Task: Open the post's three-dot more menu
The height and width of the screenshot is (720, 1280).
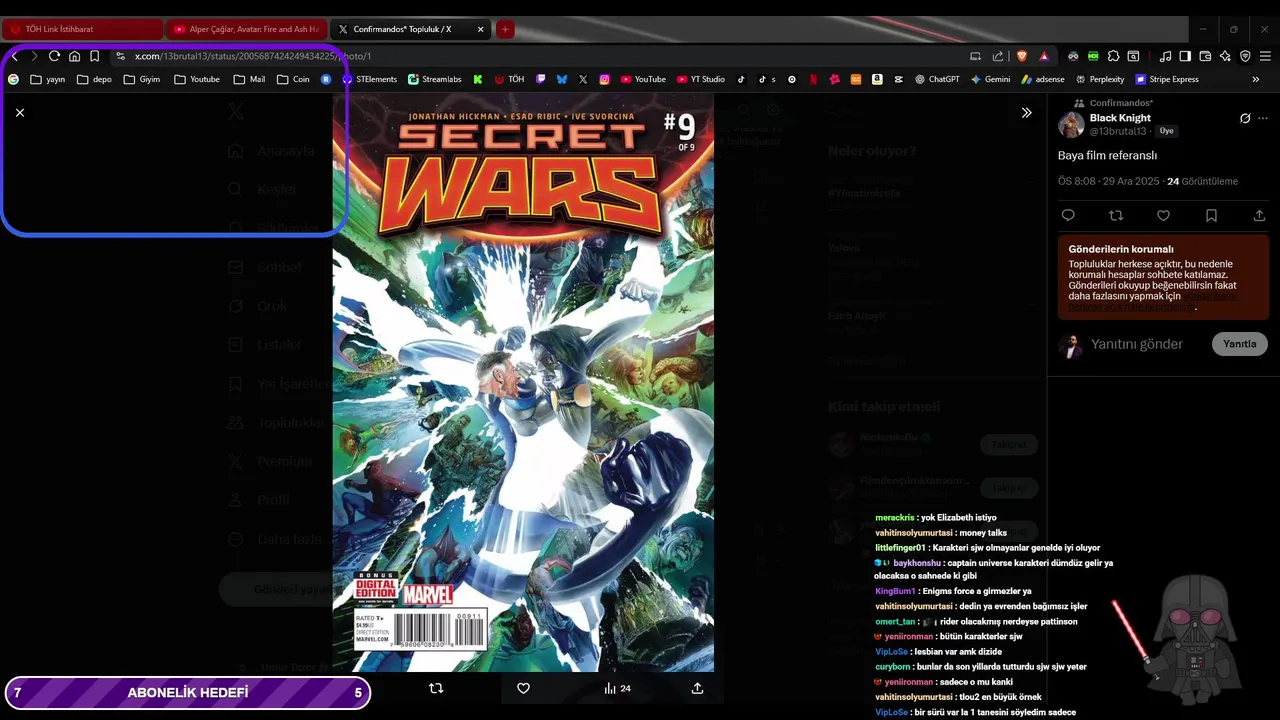Action: (1265, 118)
